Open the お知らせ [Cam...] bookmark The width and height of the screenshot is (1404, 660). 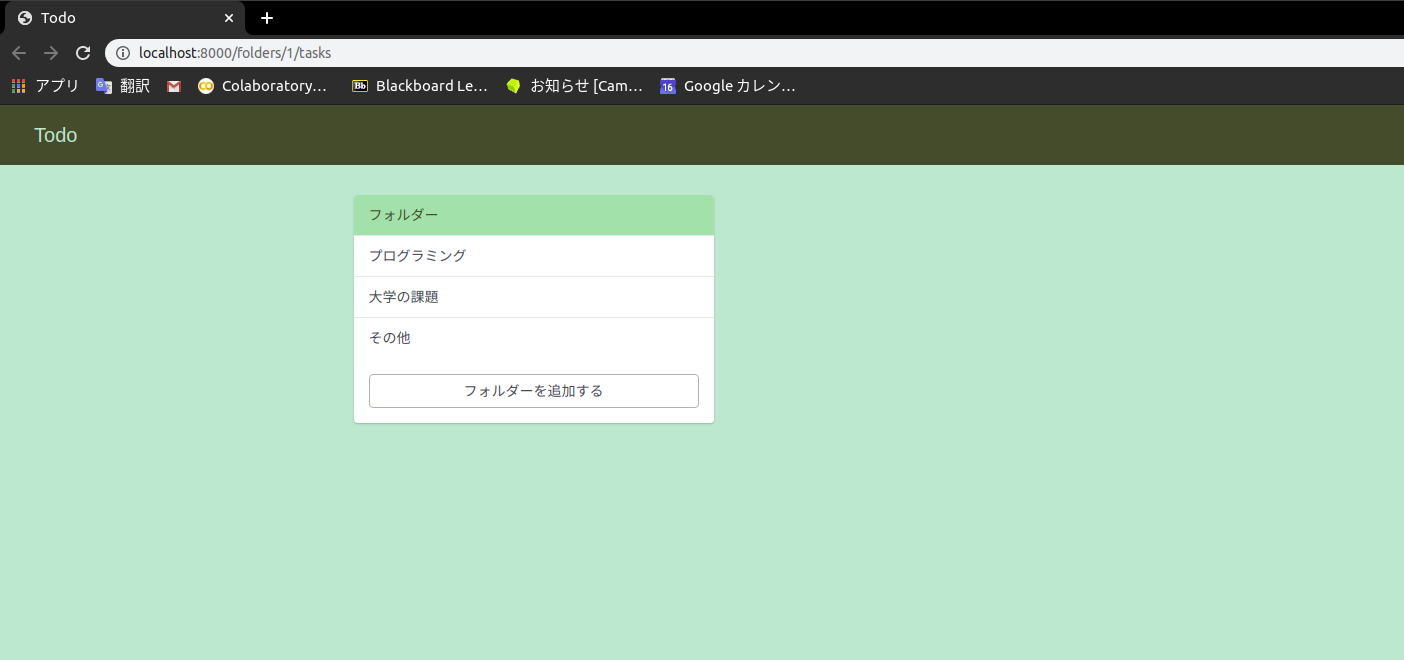click(x=574, y=86)
